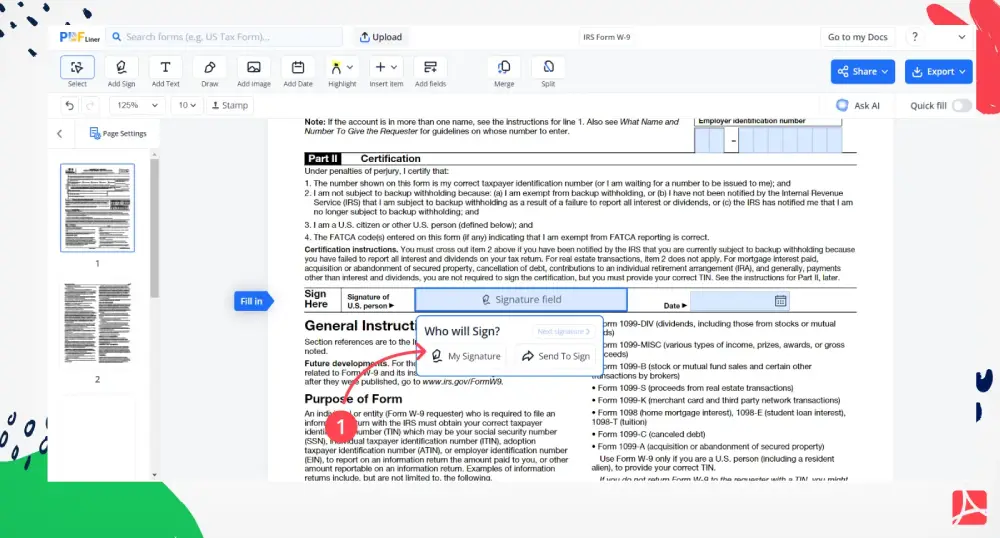Expand the account chevron menu
Viewport: 1000px width, 538px height.
(x=961, y=37)
